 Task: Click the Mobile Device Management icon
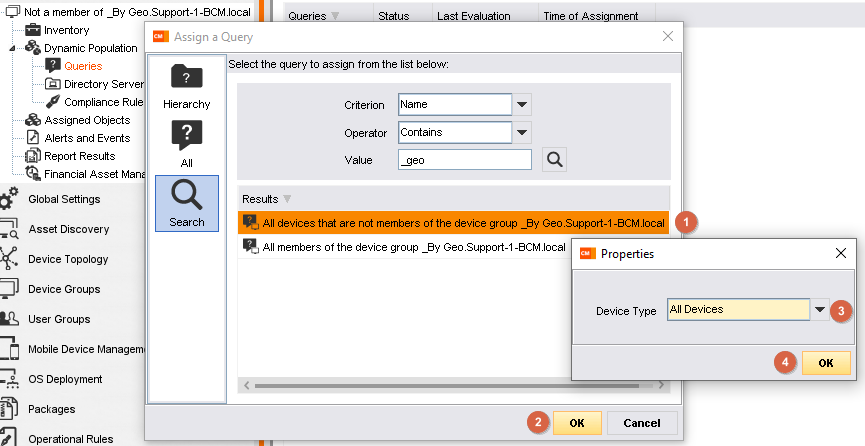[x=9, y=349]
